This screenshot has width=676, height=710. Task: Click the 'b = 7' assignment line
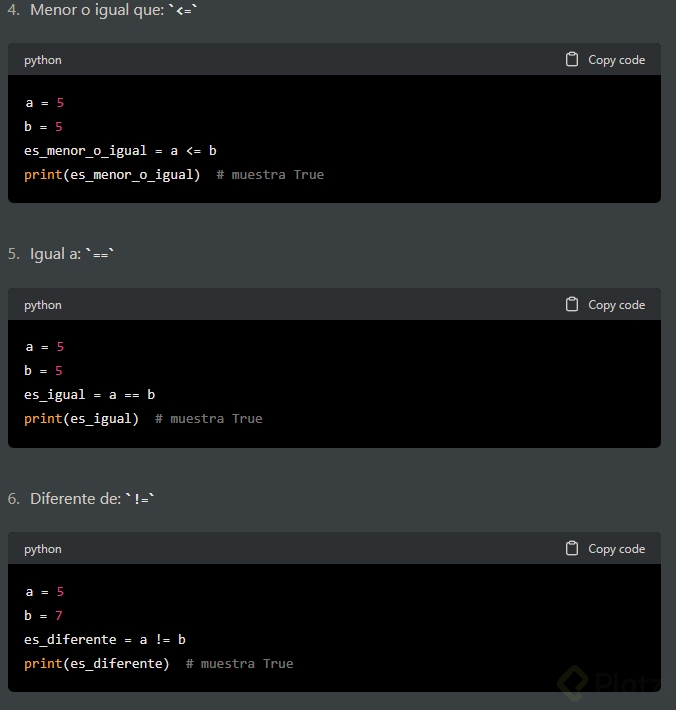point(43,616)
